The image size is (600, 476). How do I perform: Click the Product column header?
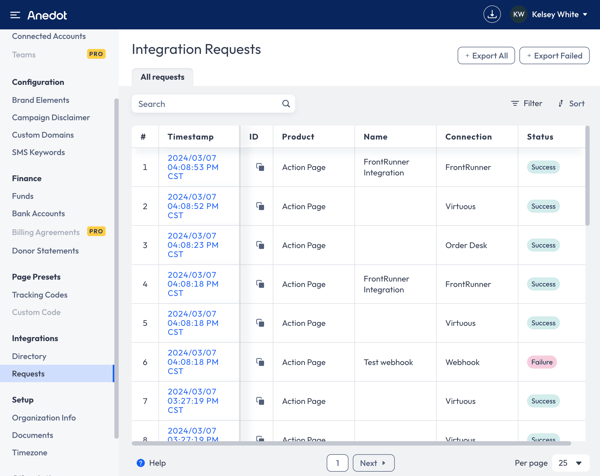pos(298,137)
